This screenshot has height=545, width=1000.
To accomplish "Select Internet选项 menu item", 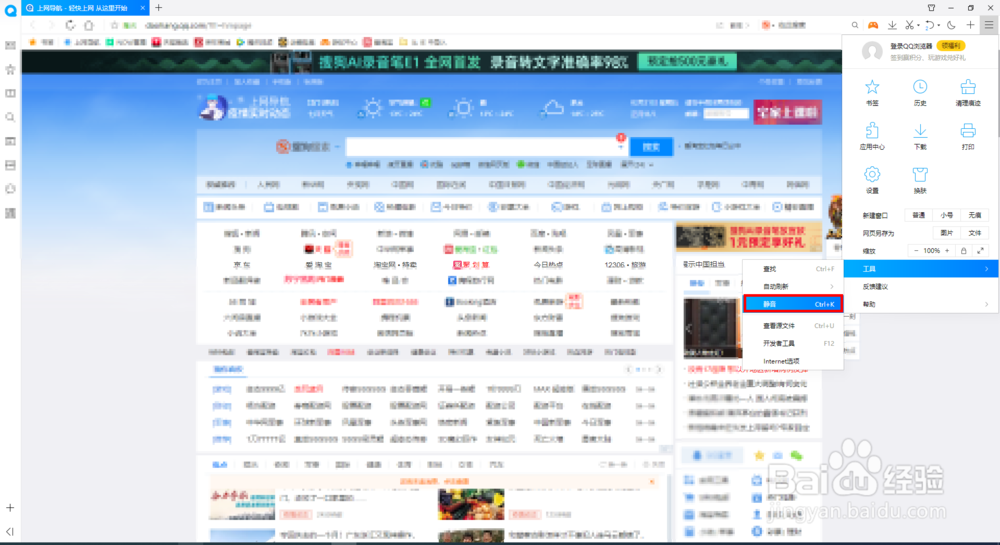I will [x=793, y=361].
